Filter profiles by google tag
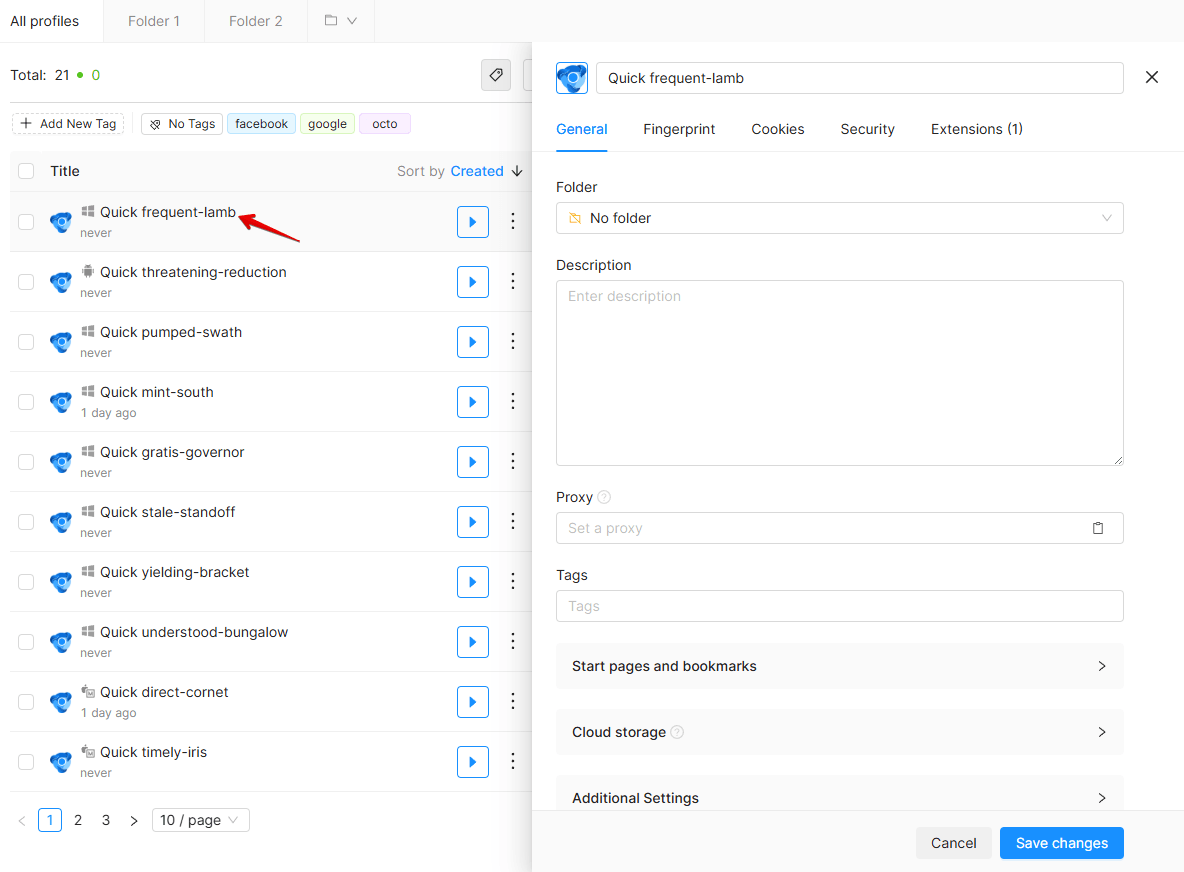 (x=327, y=124)
